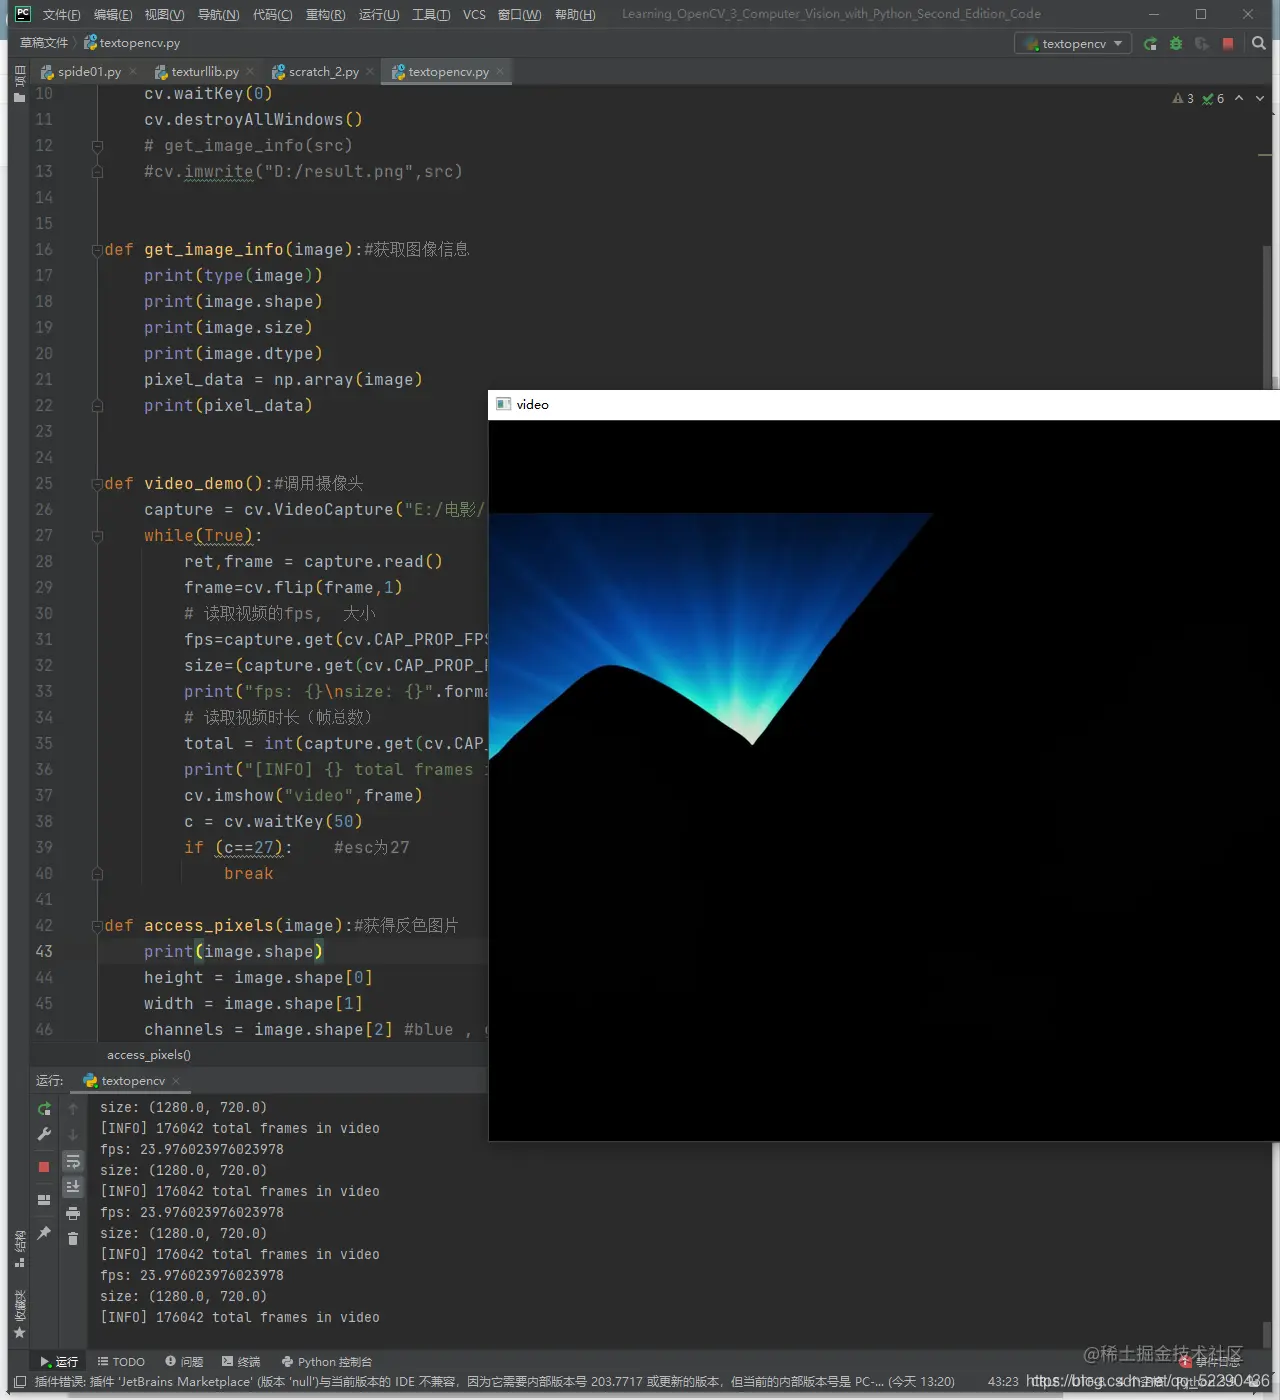The width and height of the screenshot is (1280, 1400).
Task: Go to previous highlighted error arrow
Action: [1239, 98]
